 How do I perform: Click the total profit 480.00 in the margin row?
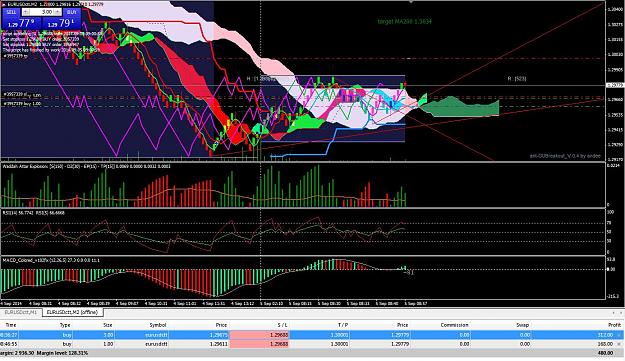(x=605, y=353)
